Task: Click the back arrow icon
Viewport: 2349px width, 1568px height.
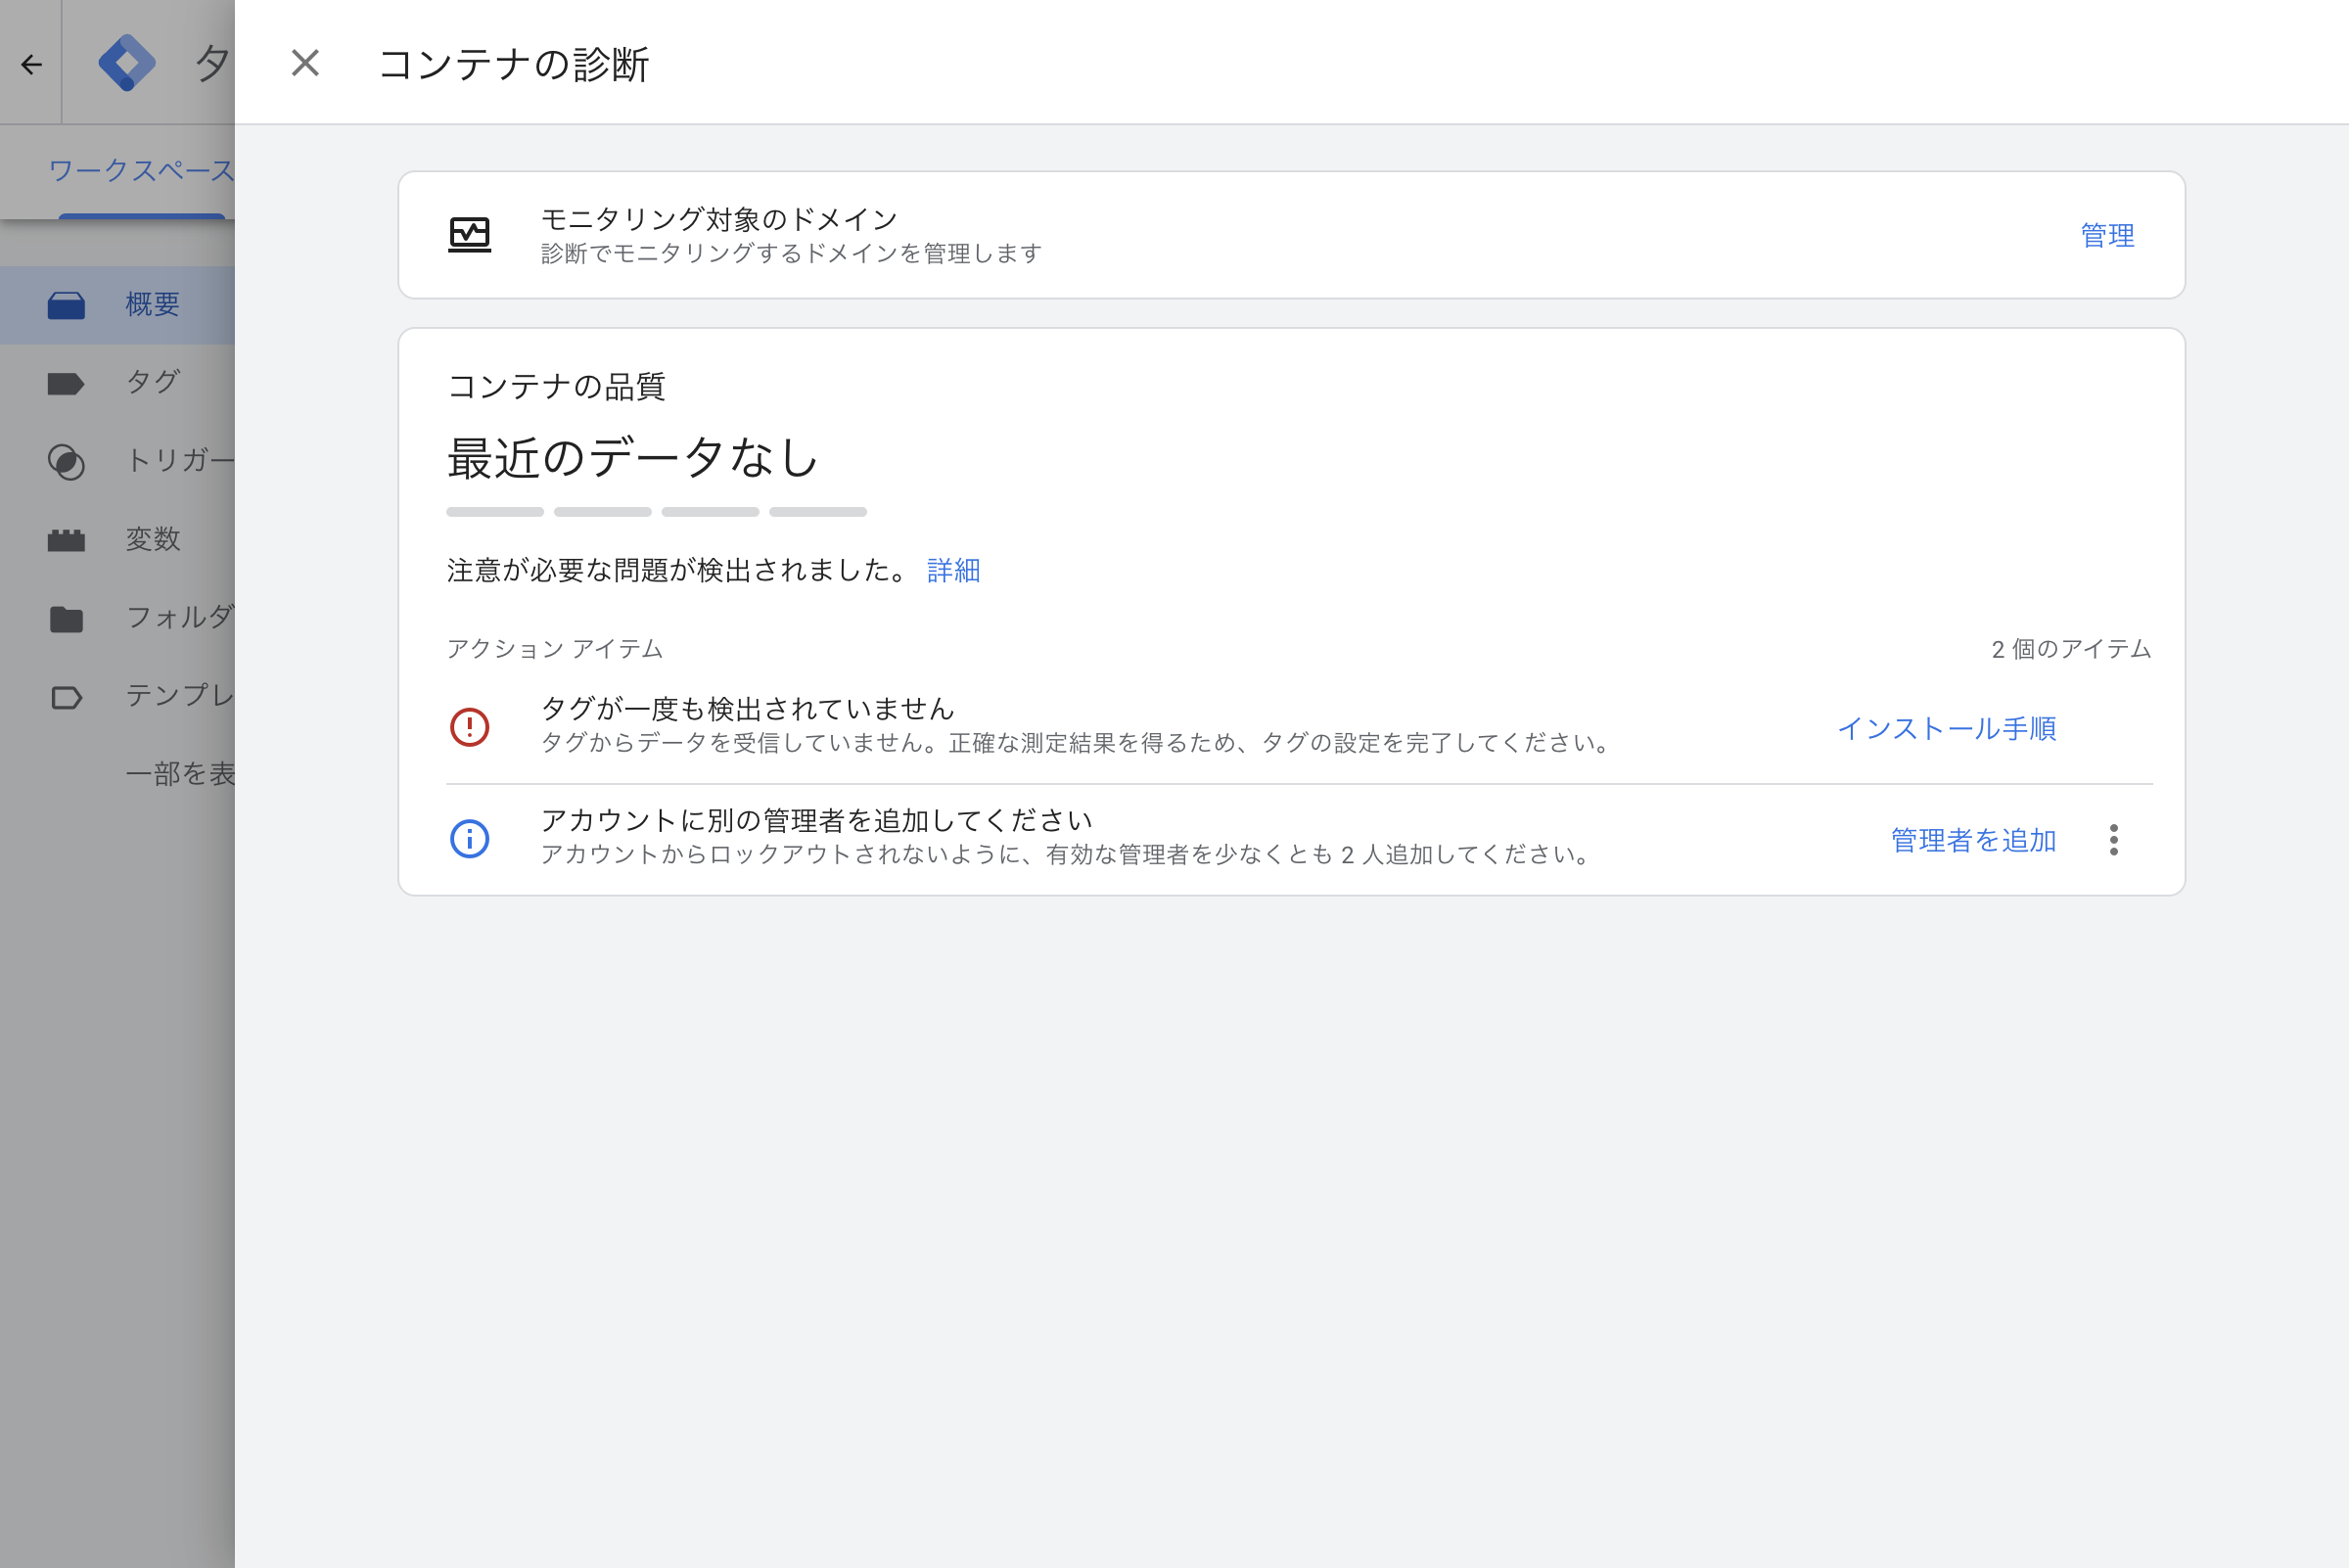Action: point(31,65)
